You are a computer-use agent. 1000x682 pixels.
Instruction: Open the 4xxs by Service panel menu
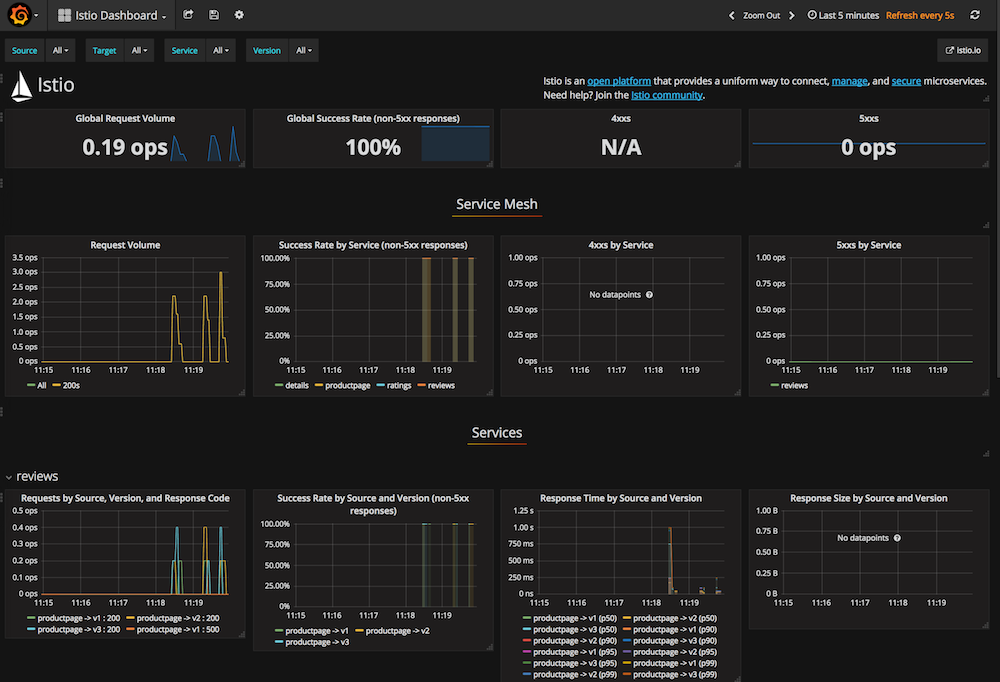[x=621, y=245]
